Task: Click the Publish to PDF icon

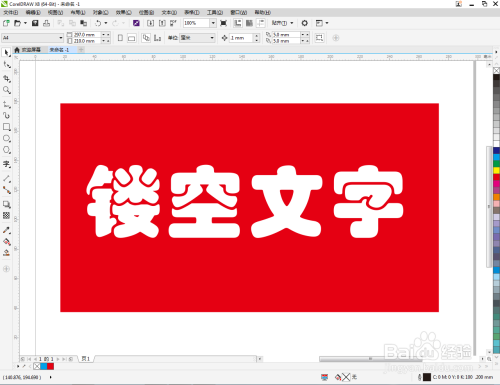Action: 173,23
